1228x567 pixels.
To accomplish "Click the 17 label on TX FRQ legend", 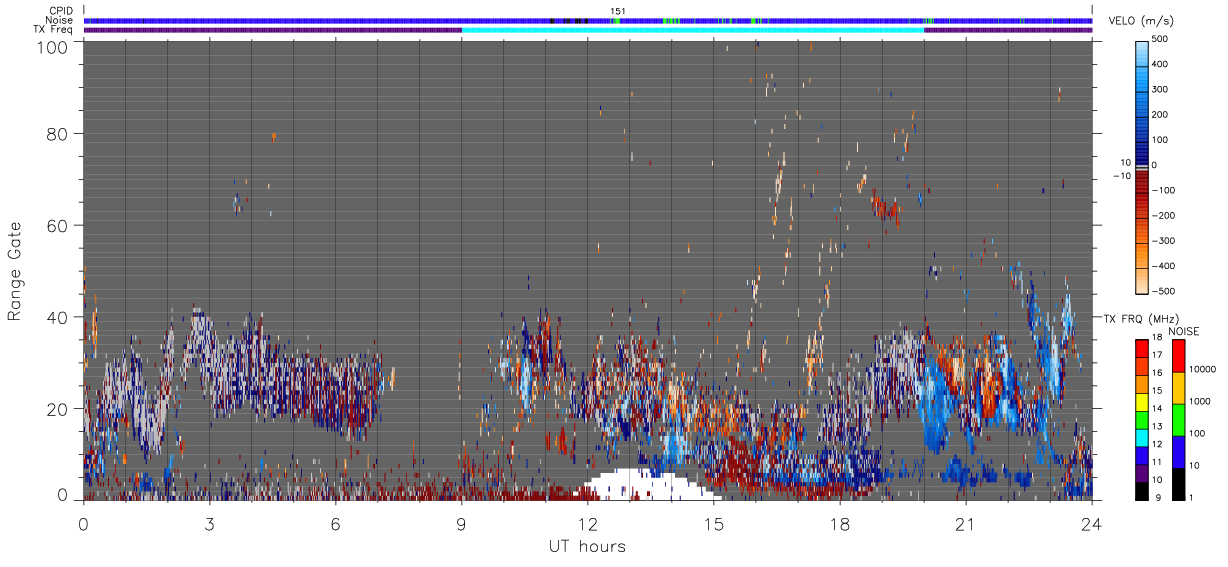I will [1156, 357].
